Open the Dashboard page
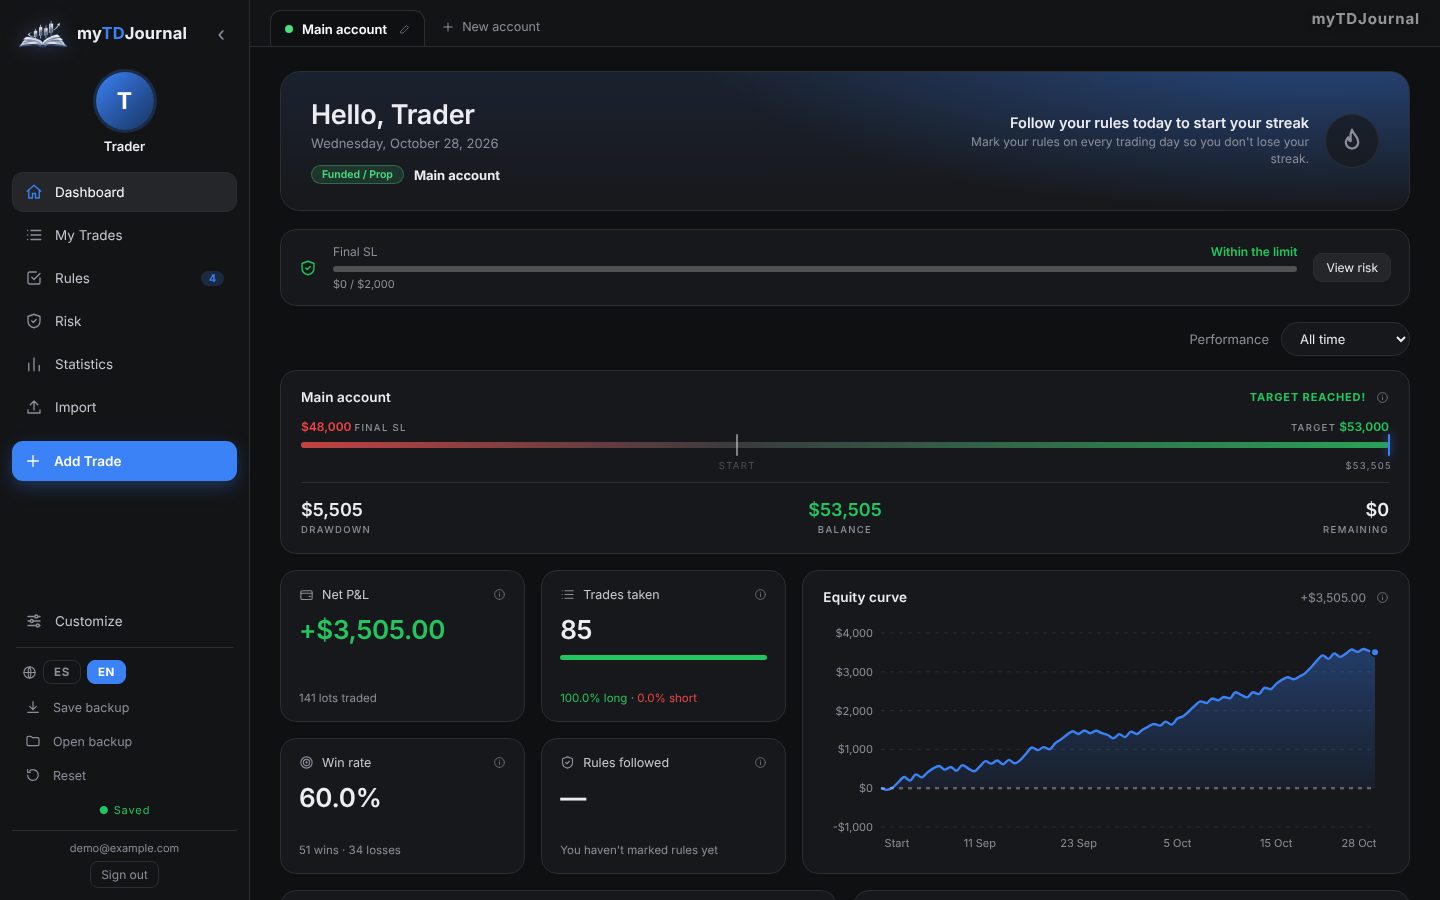Screen dimensions: 1440x900 pos(124,192)
